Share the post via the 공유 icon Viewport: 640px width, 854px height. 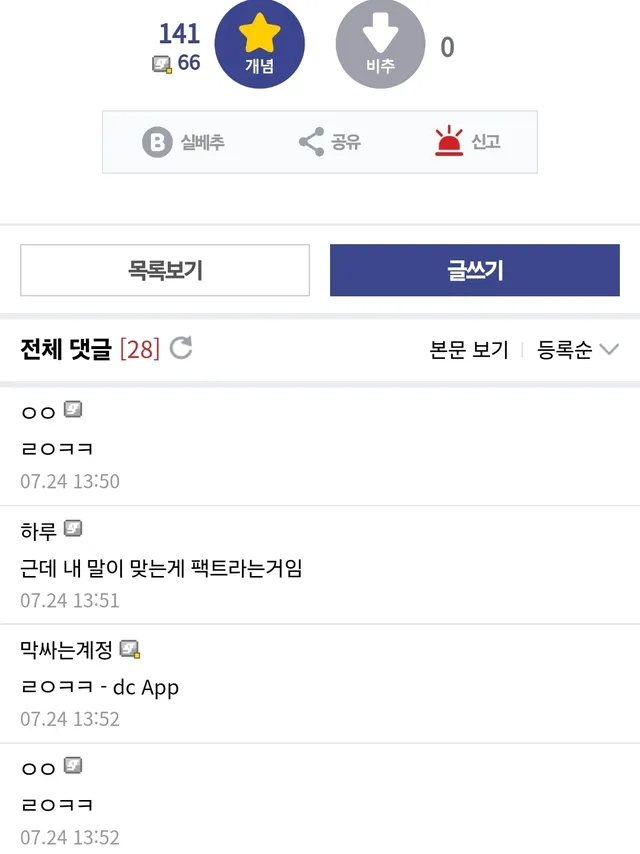(311, 142)
